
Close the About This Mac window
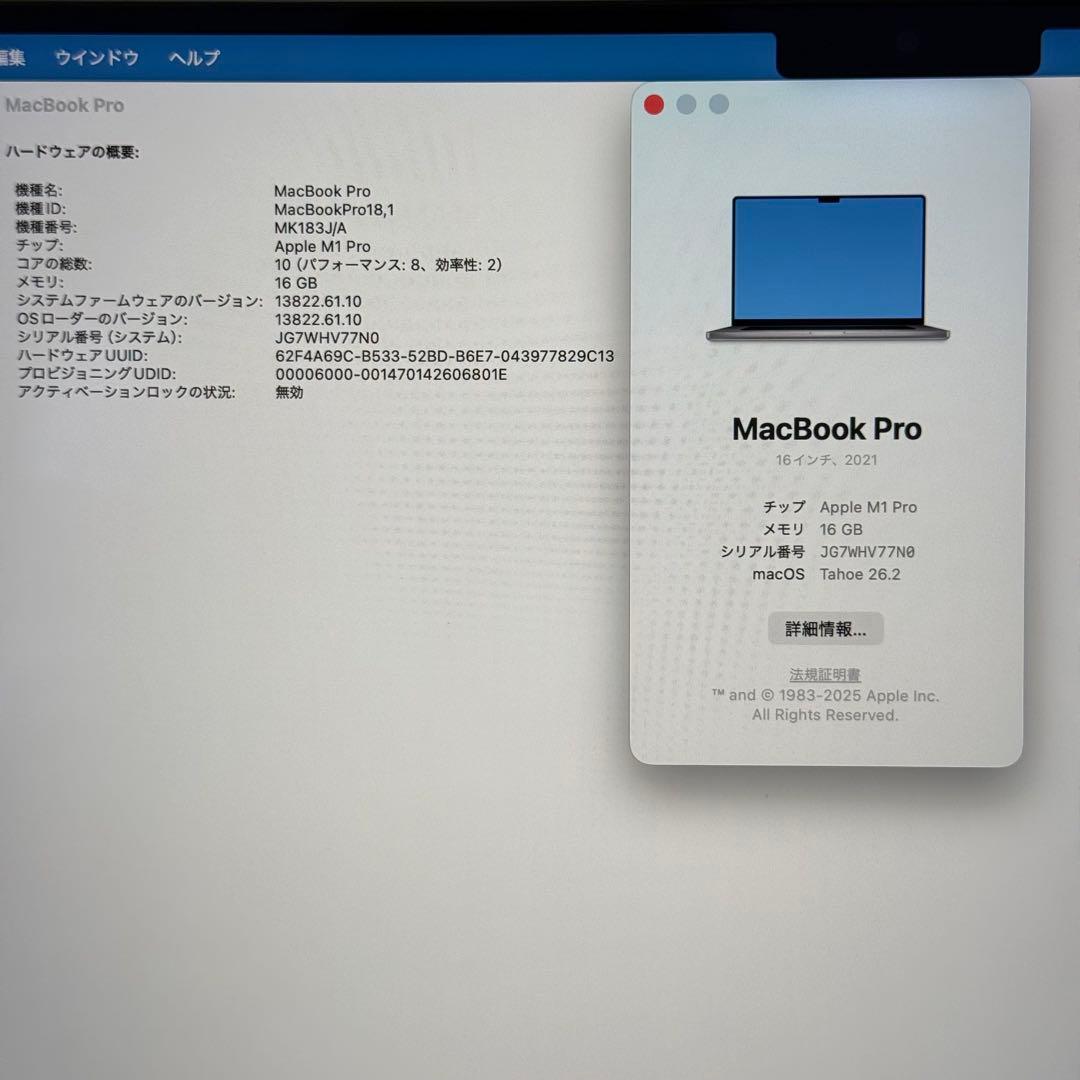(x=654, y=105)
